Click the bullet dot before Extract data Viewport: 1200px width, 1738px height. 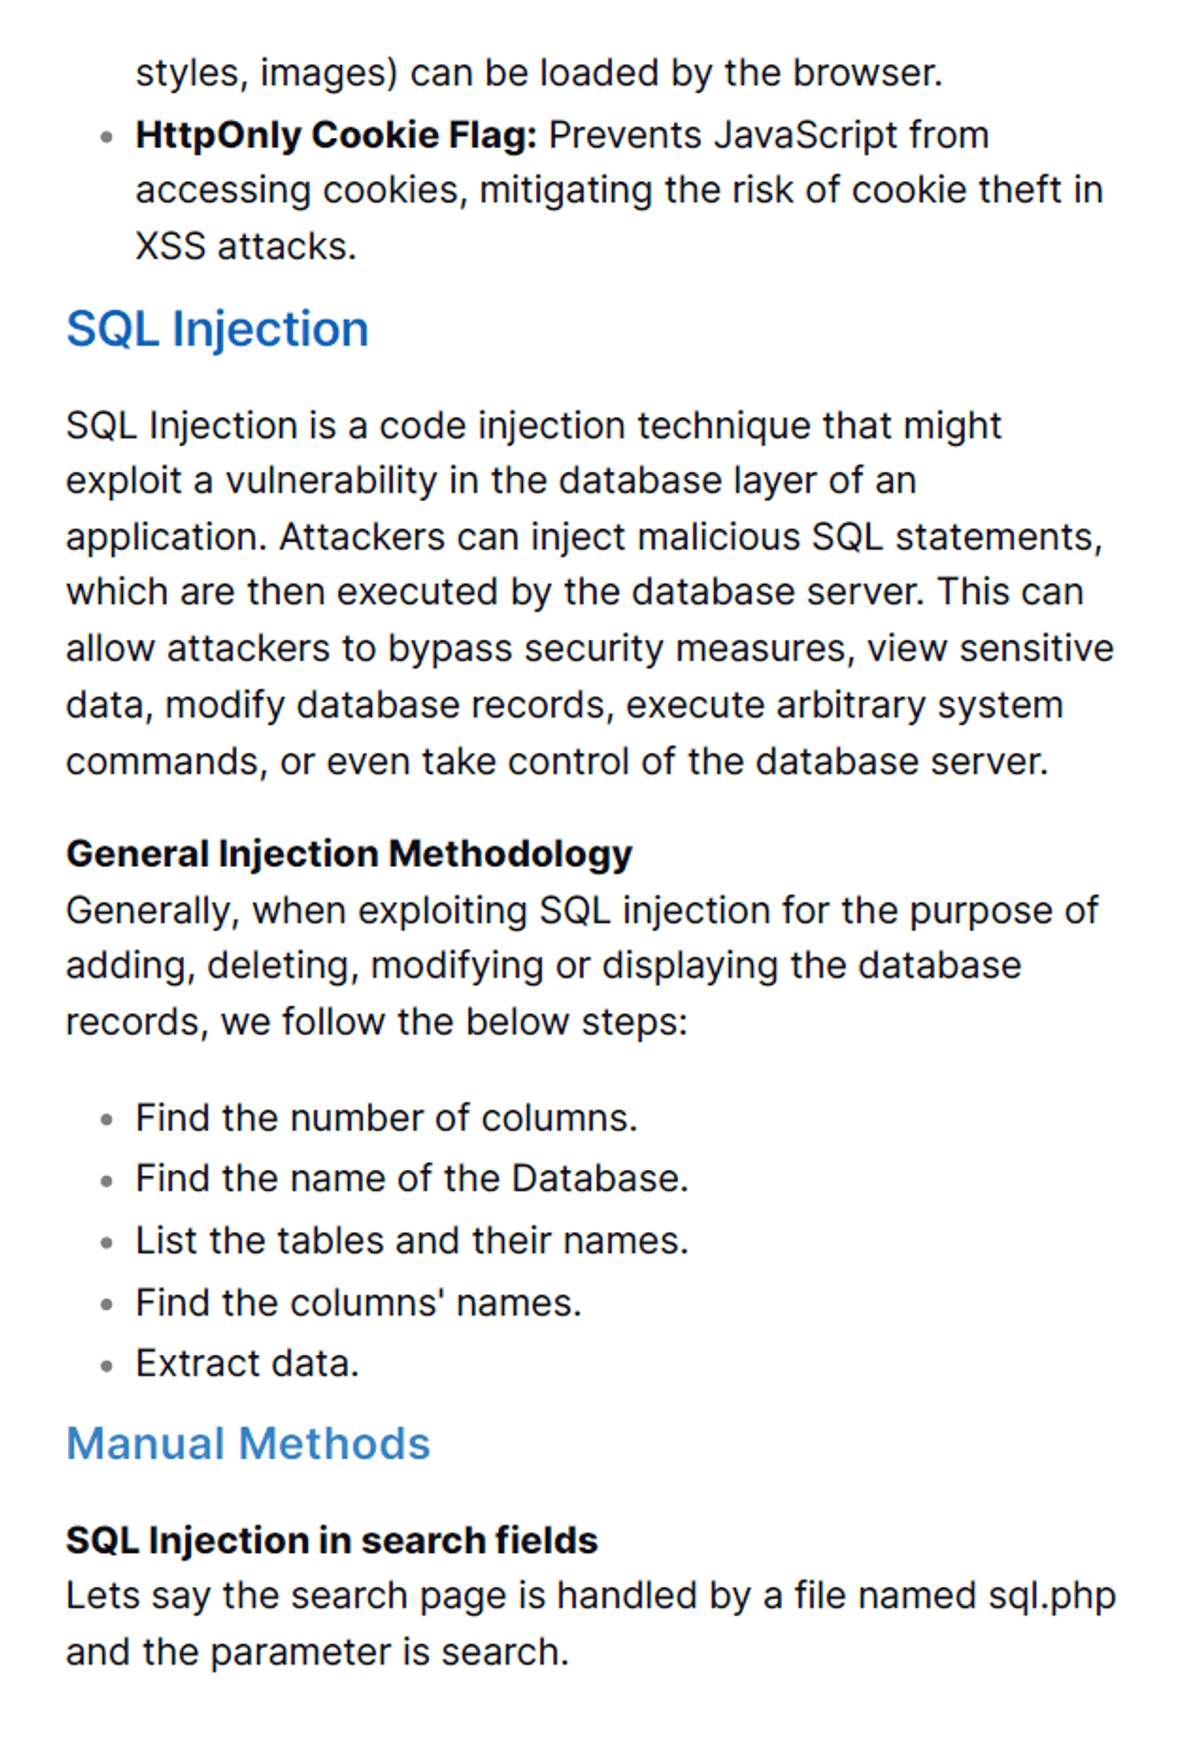[x=107, y=1366]
